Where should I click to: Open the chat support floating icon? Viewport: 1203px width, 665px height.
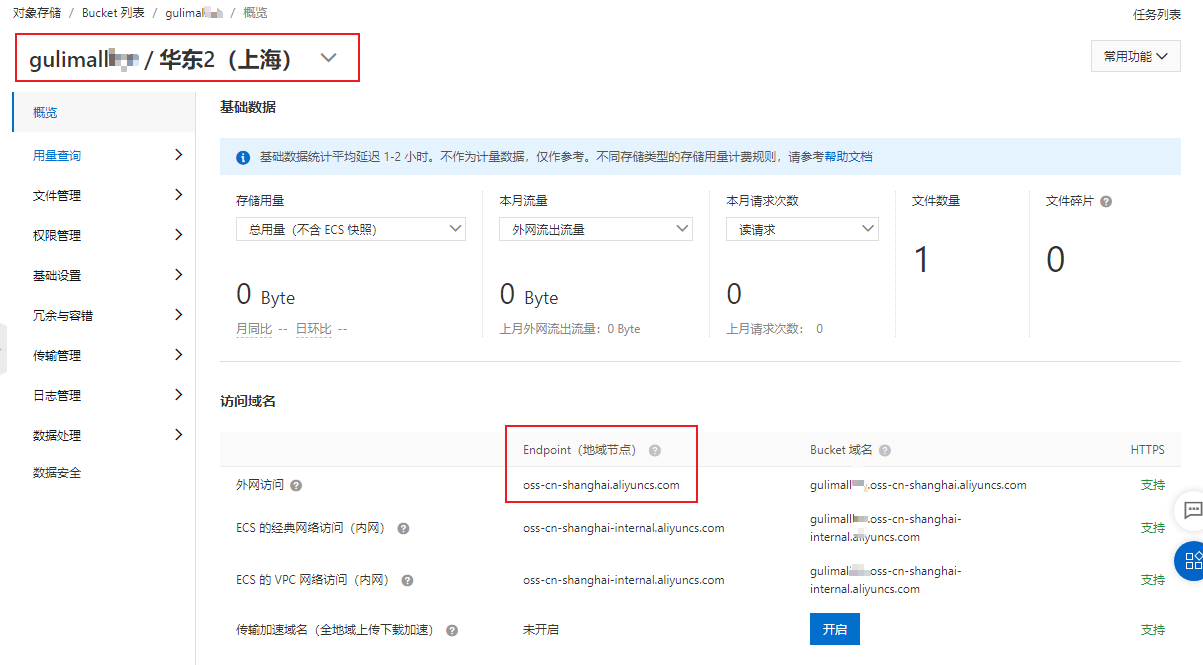(1191, 510)
